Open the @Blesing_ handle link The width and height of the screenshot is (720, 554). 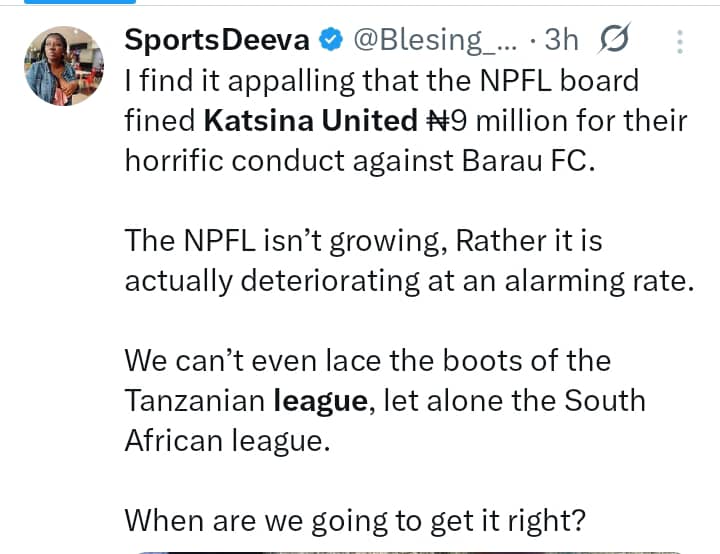pos(431,40)
